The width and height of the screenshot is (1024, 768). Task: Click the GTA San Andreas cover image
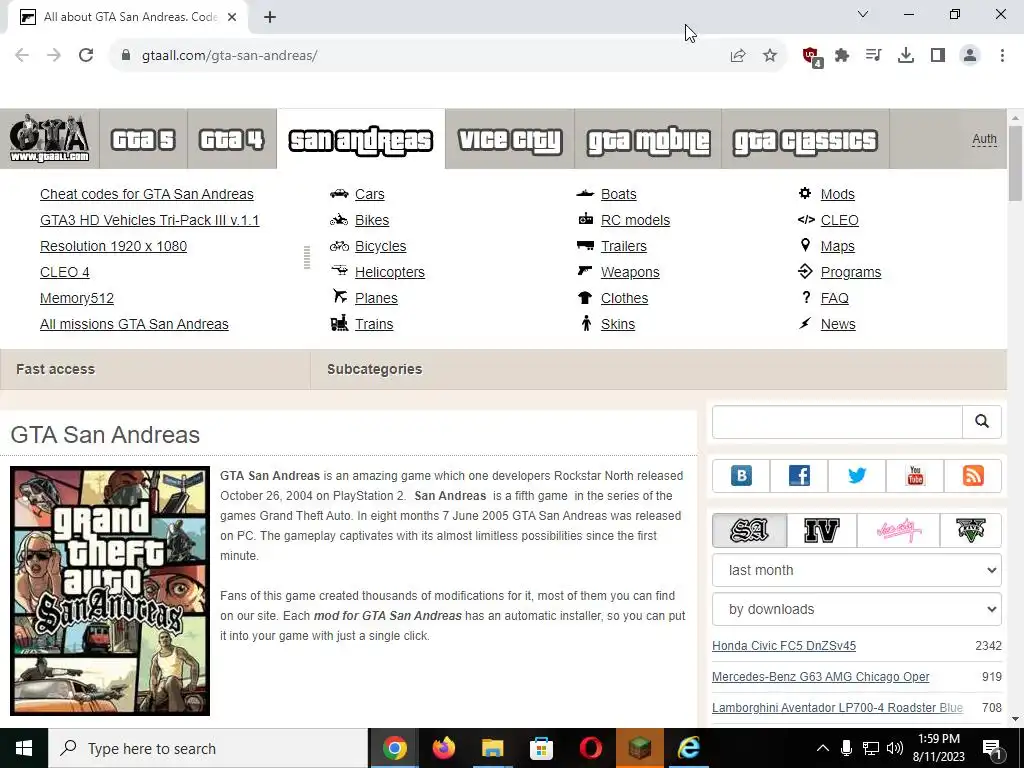(x=110, y=591)
